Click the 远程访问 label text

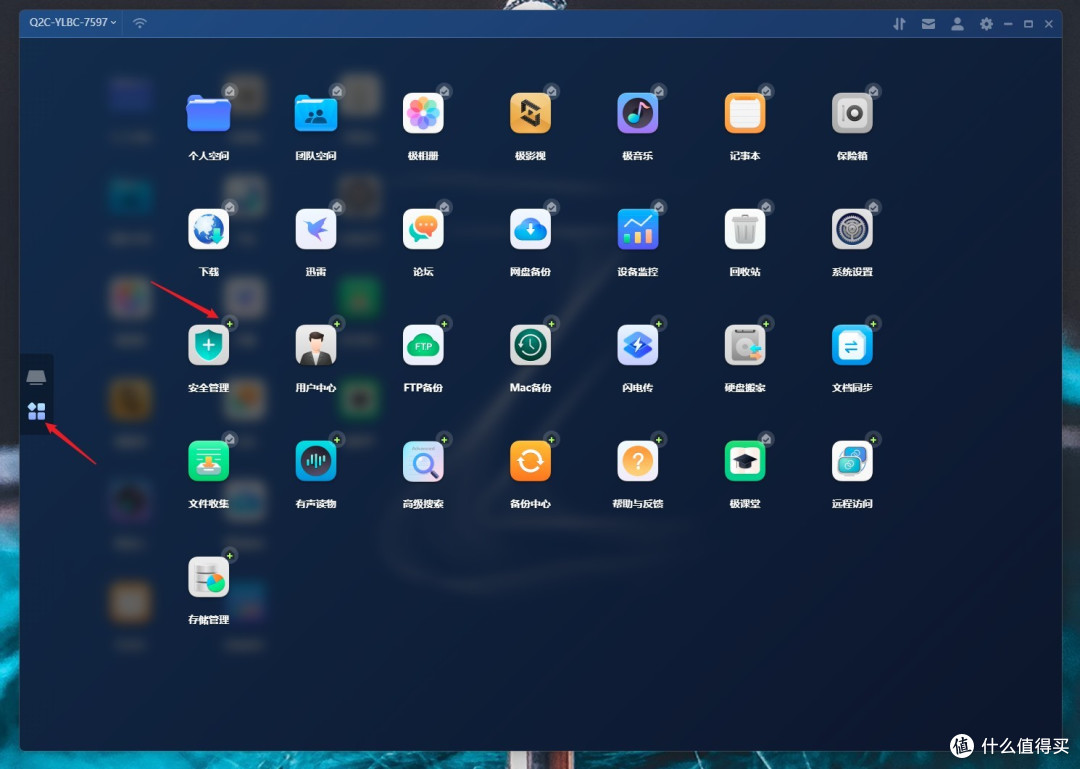tap(853, 504)
